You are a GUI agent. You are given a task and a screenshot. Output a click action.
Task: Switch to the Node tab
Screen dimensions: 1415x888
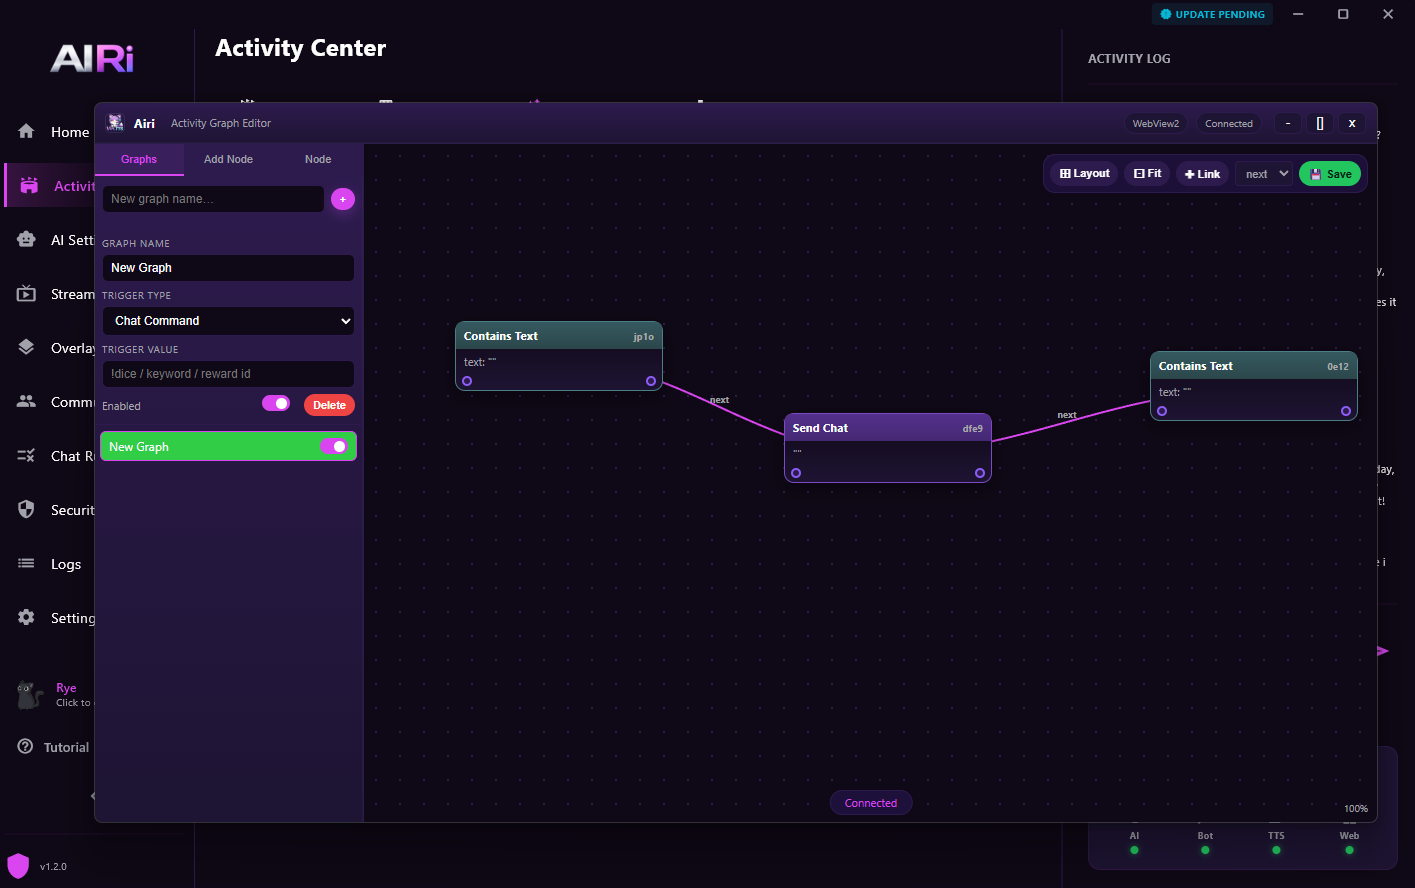[318, 159]
